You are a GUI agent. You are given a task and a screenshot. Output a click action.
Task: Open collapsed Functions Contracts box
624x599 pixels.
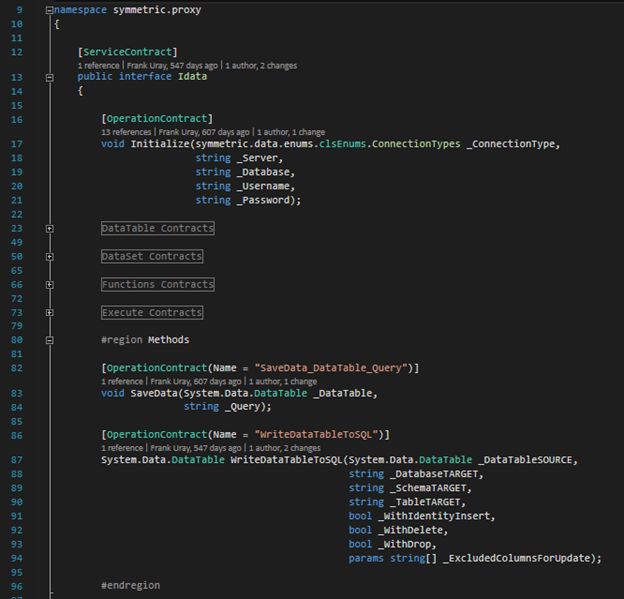click(158, 285)
